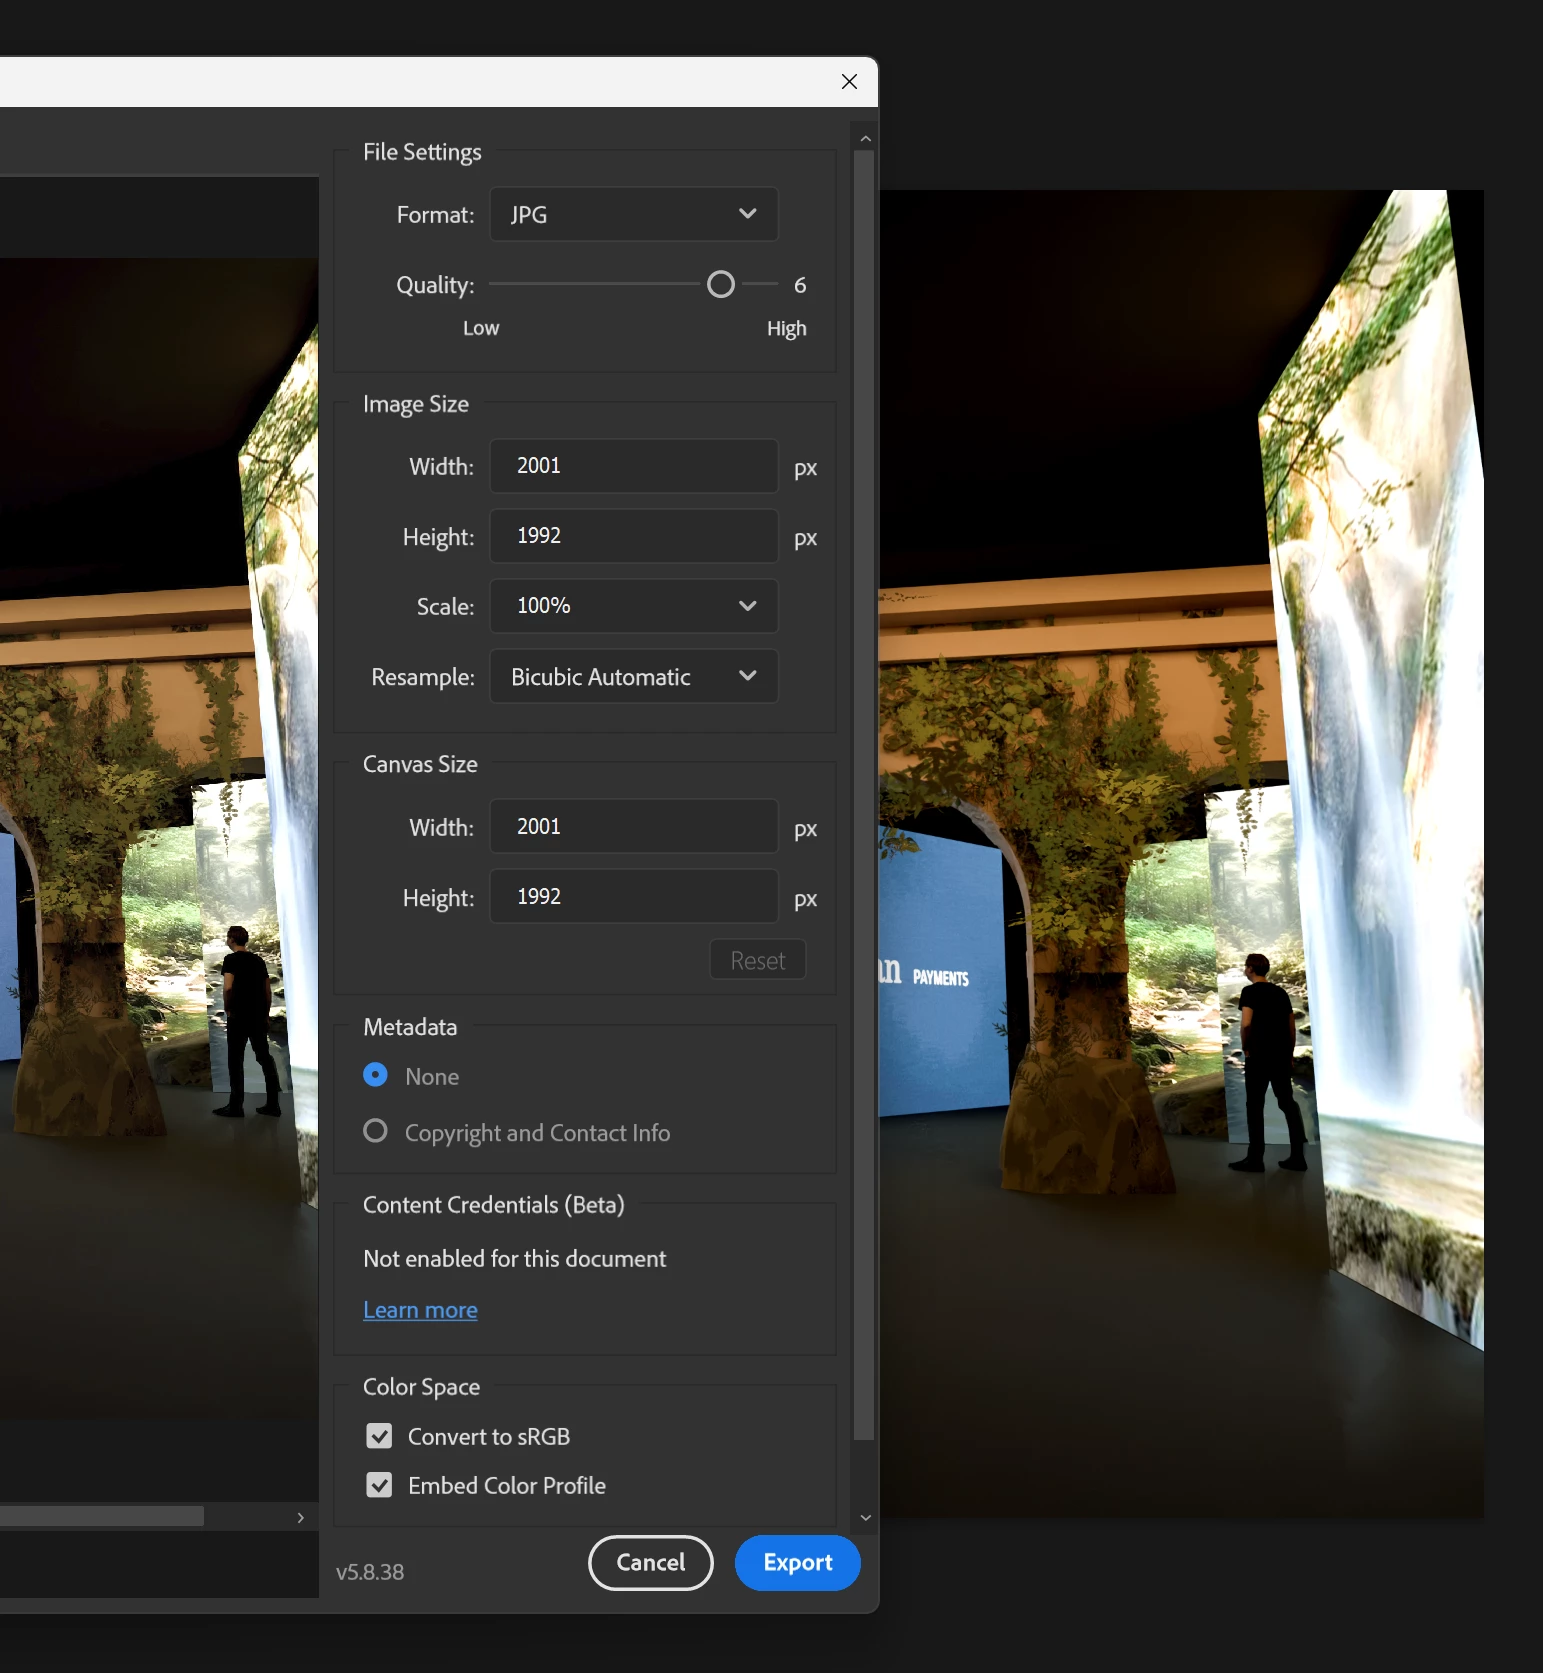Screen dimensions: 1543x1673
Task: Click the blue Export button
Action: coord(798,1562)
